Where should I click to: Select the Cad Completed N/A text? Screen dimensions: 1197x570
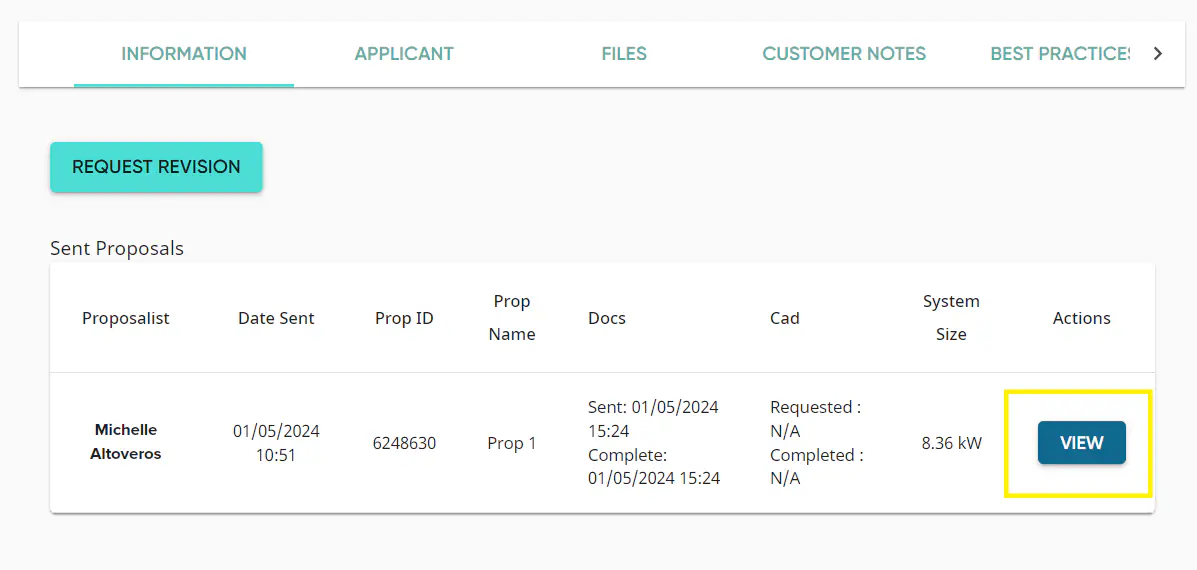point(817,467)
